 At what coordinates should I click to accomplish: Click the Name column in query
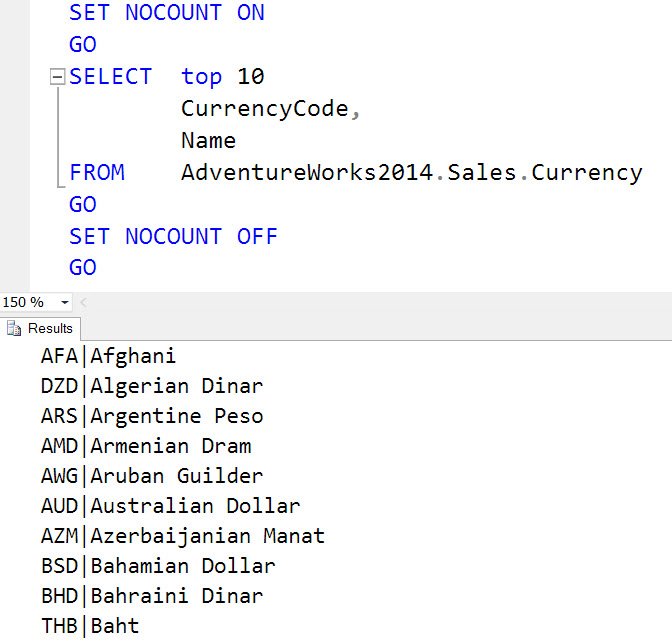click(x=208, y=141)
